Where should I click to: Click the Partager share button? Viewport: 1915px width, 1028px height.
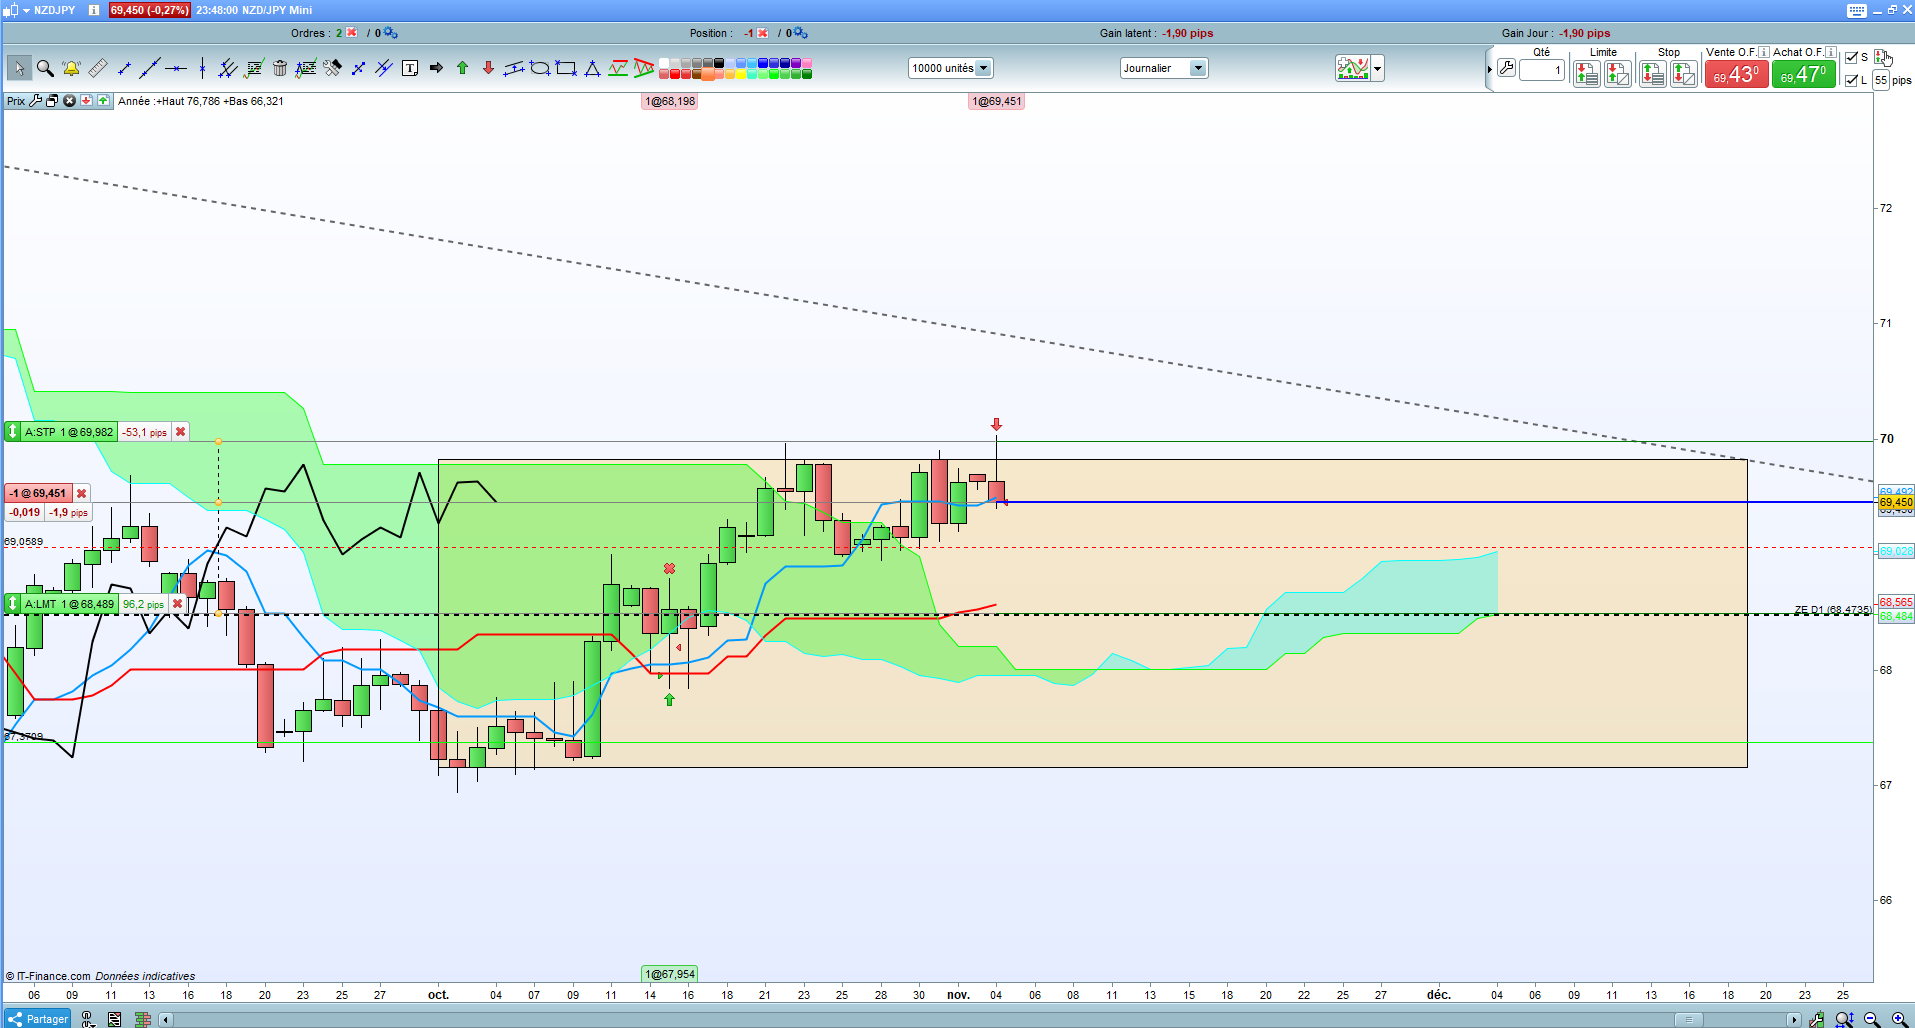(x=38, y=1019)
